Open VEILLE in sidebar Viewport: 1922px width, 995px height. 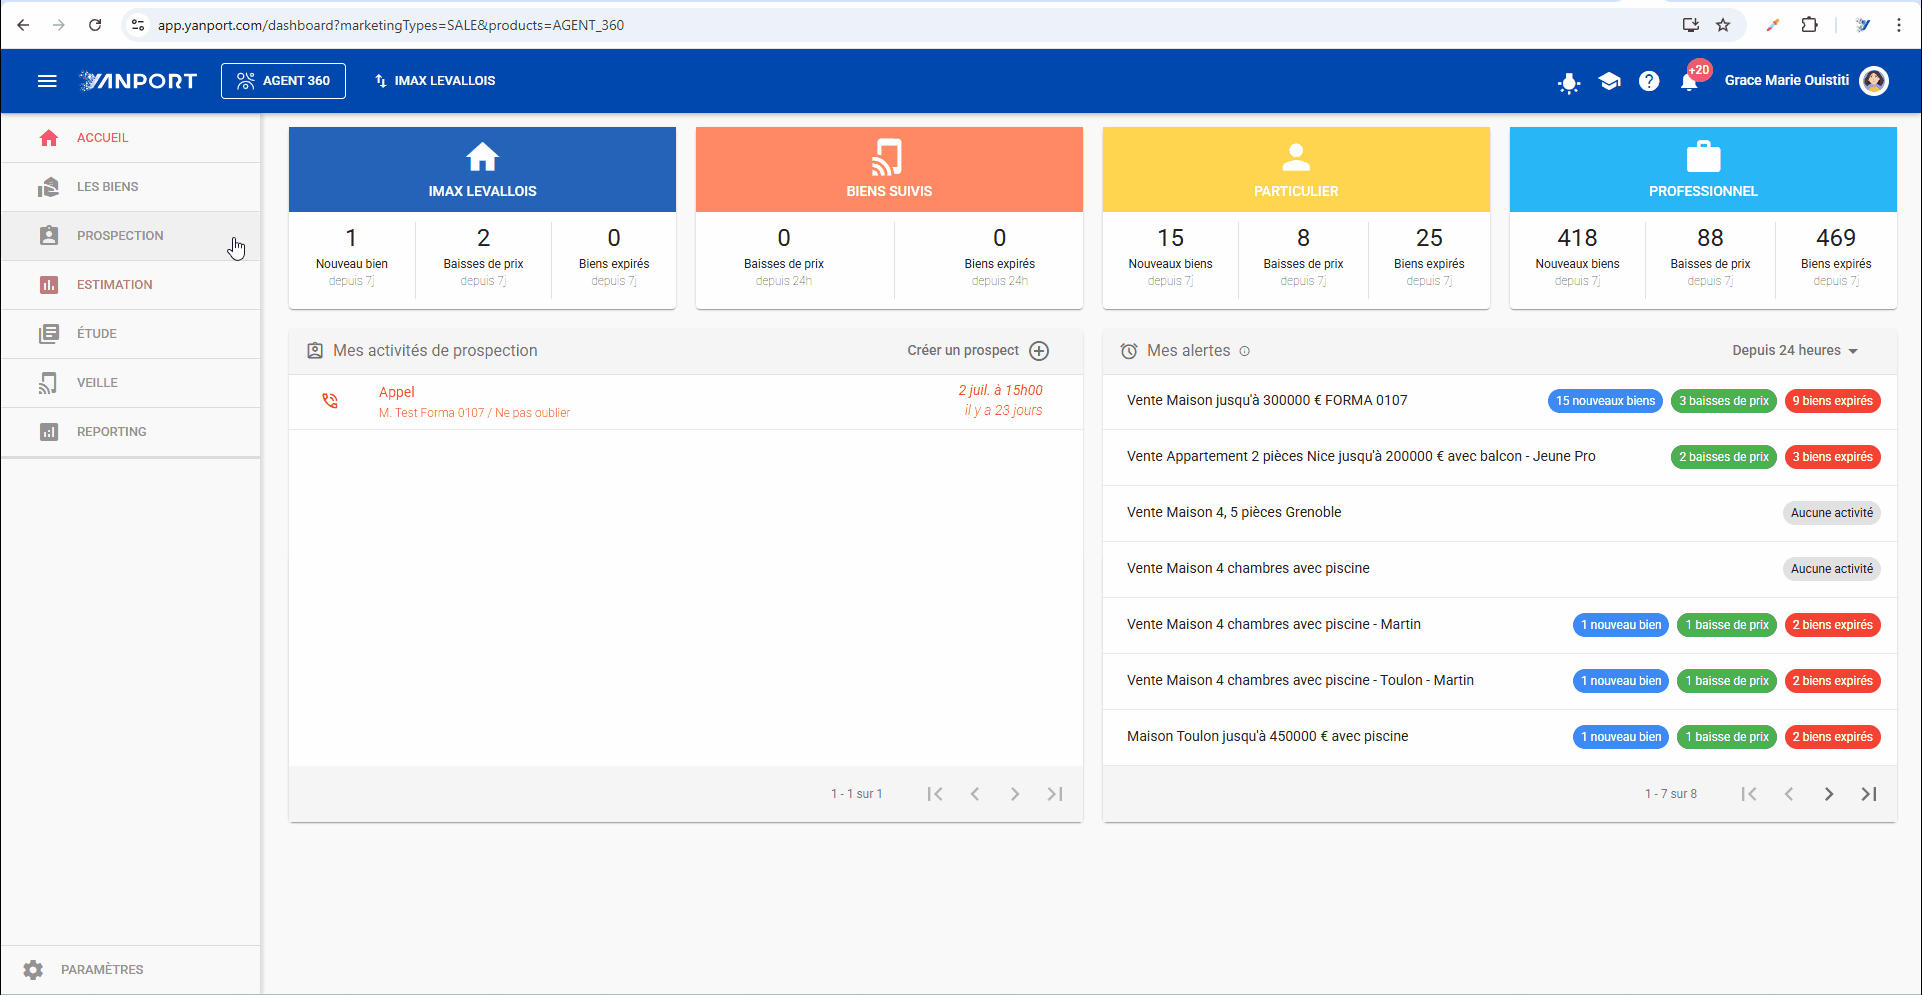tap(130, 383)
